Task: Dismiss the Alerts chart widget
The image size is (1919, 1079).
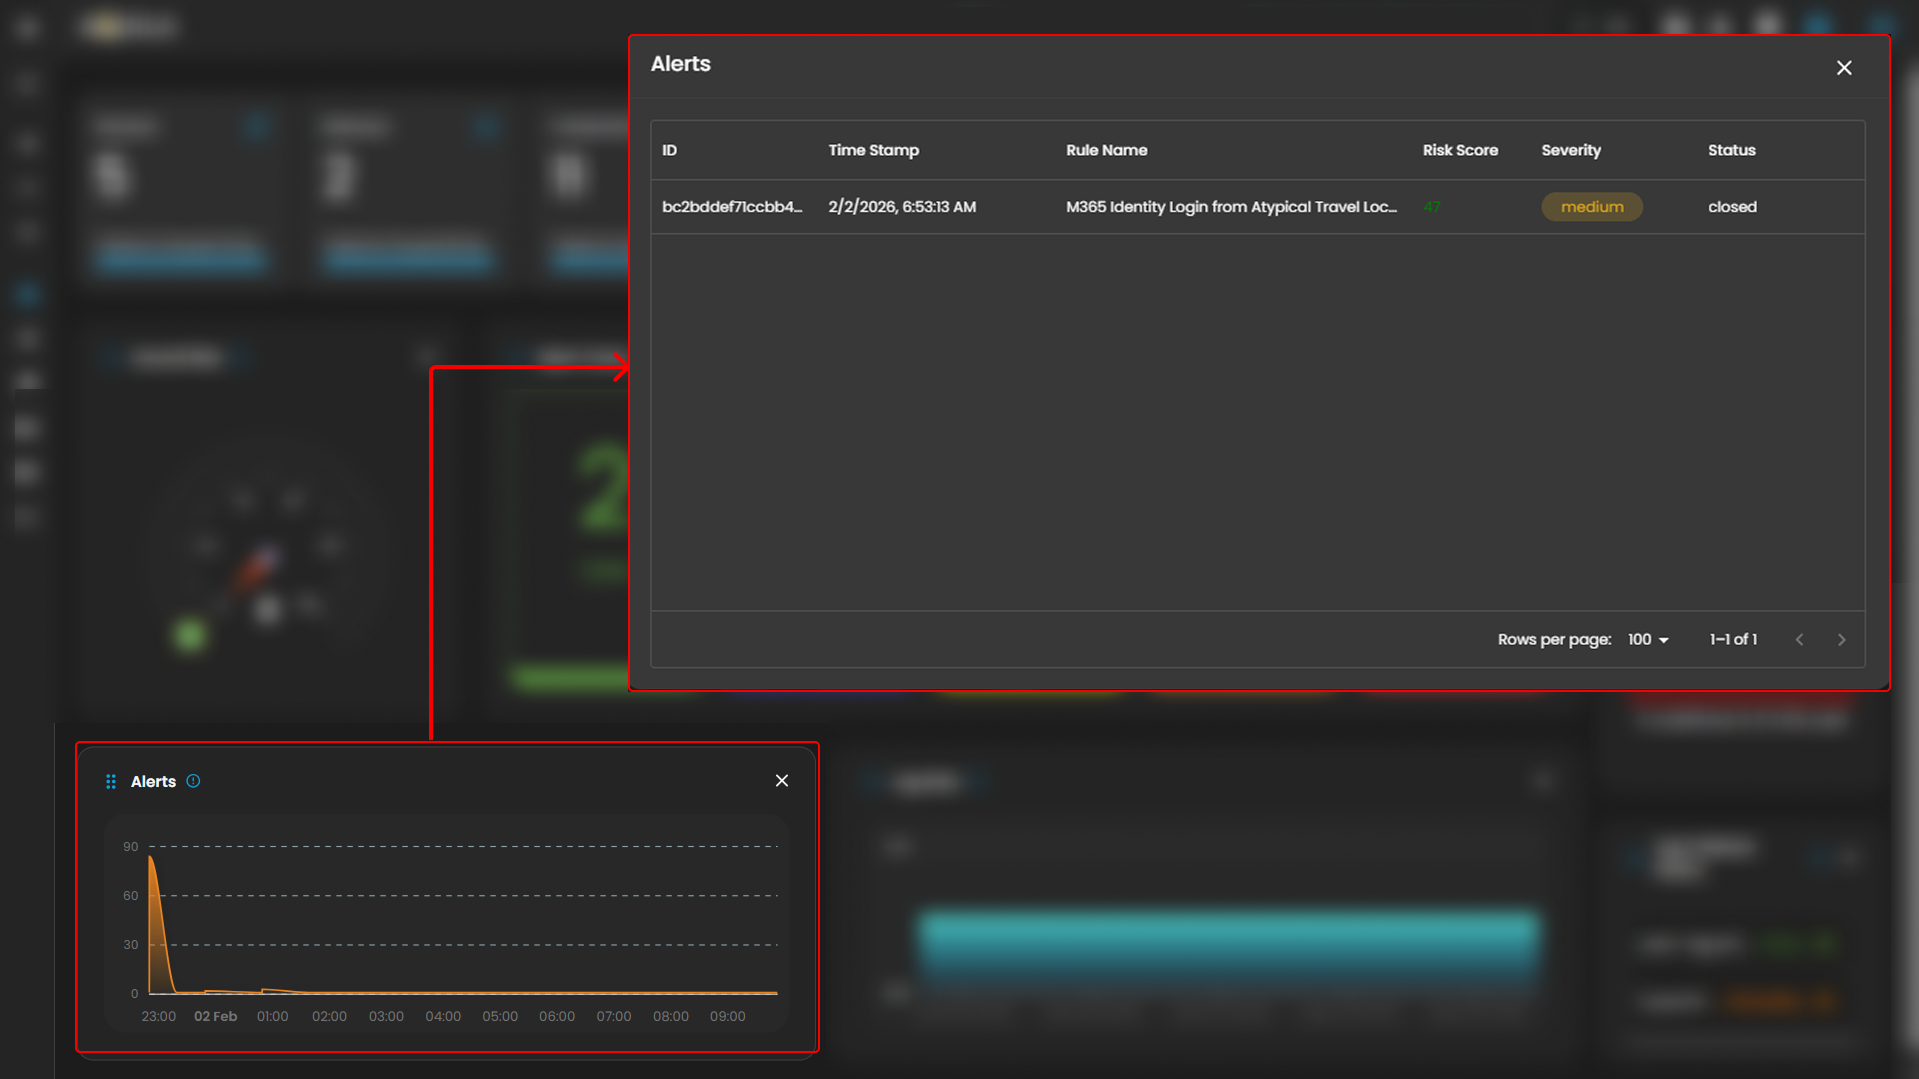Action: (782, 781)
